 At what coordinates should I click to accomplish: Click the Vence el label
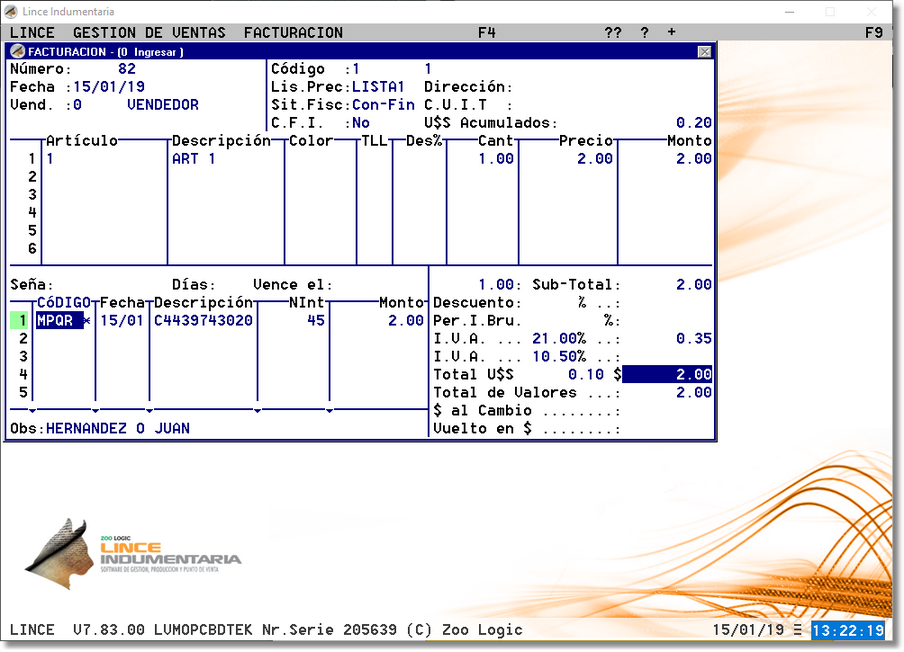(293, 285)
